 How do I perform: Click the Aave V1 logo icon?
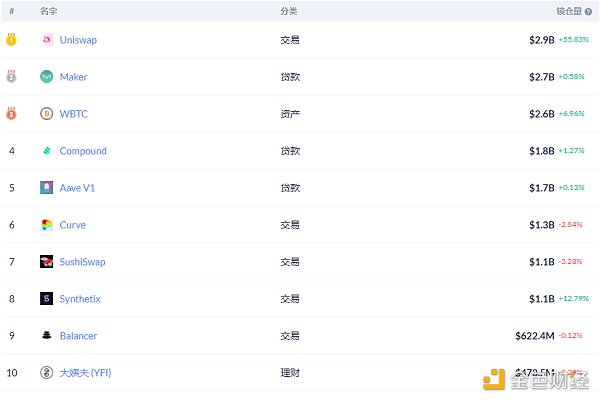tap(46, 188)
